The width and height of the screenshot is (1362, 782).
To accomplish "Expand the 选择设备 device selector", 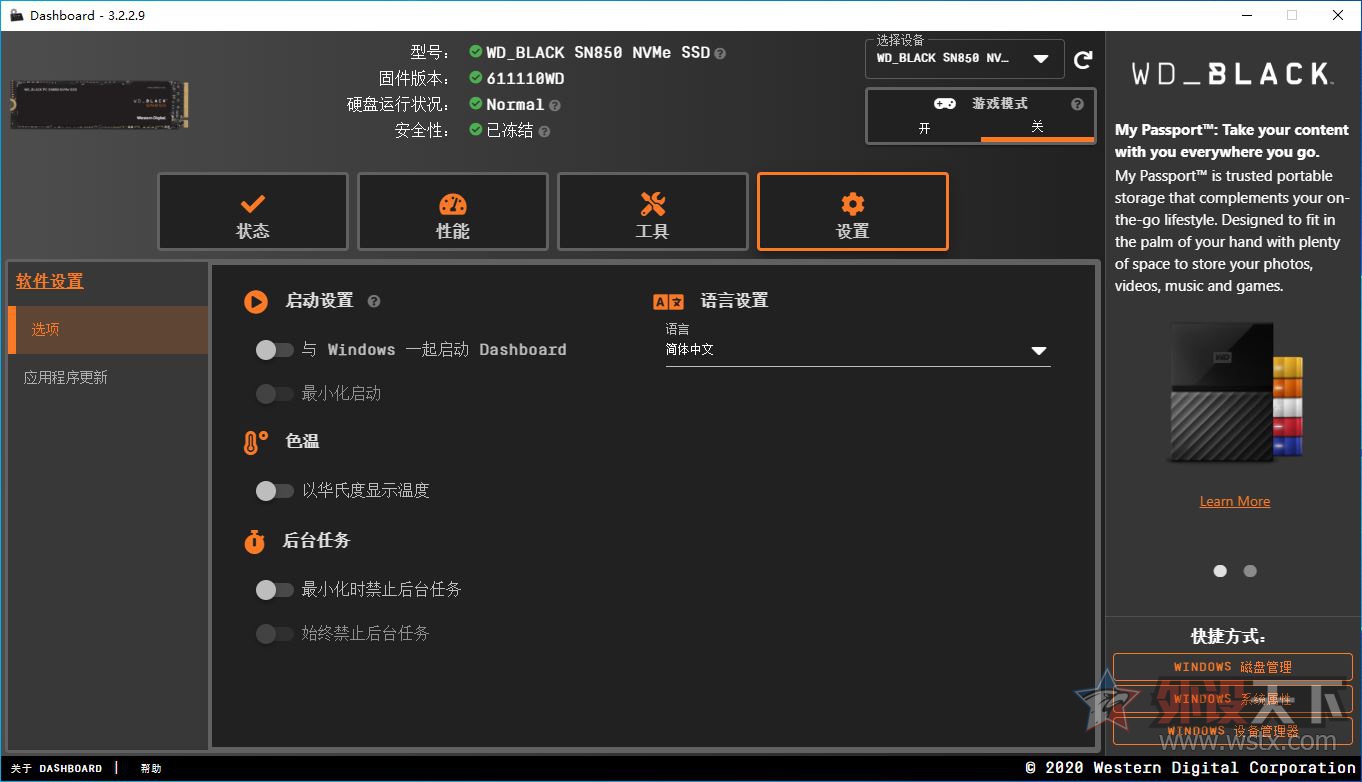I will (1042, 58).
